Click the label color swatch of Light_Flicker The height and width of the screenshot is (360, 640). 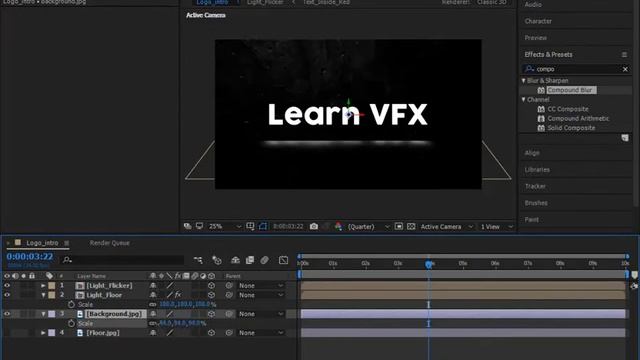[x=52, y=286]
